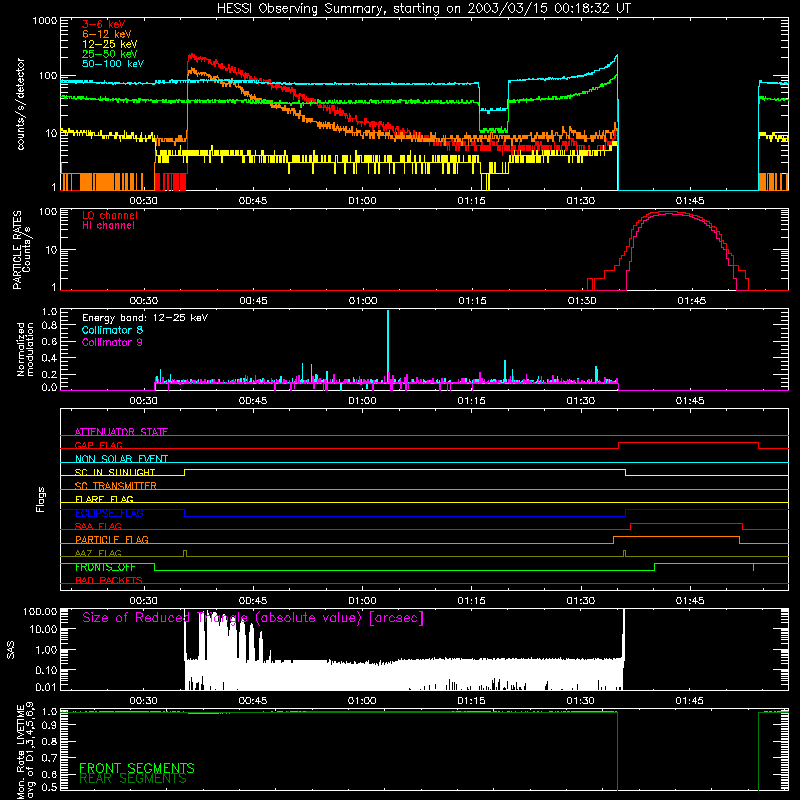Click the NON SOLAR EVENT flag label
Image resolution: width=800 pixels, height=800 pixels.
tap(121, 459)
